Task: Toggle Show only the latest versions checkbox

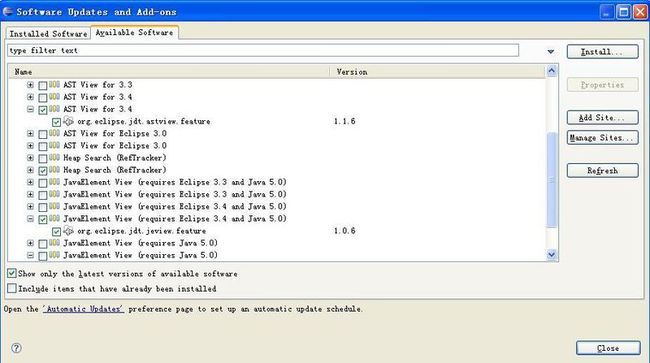Action: coord(12,273)
